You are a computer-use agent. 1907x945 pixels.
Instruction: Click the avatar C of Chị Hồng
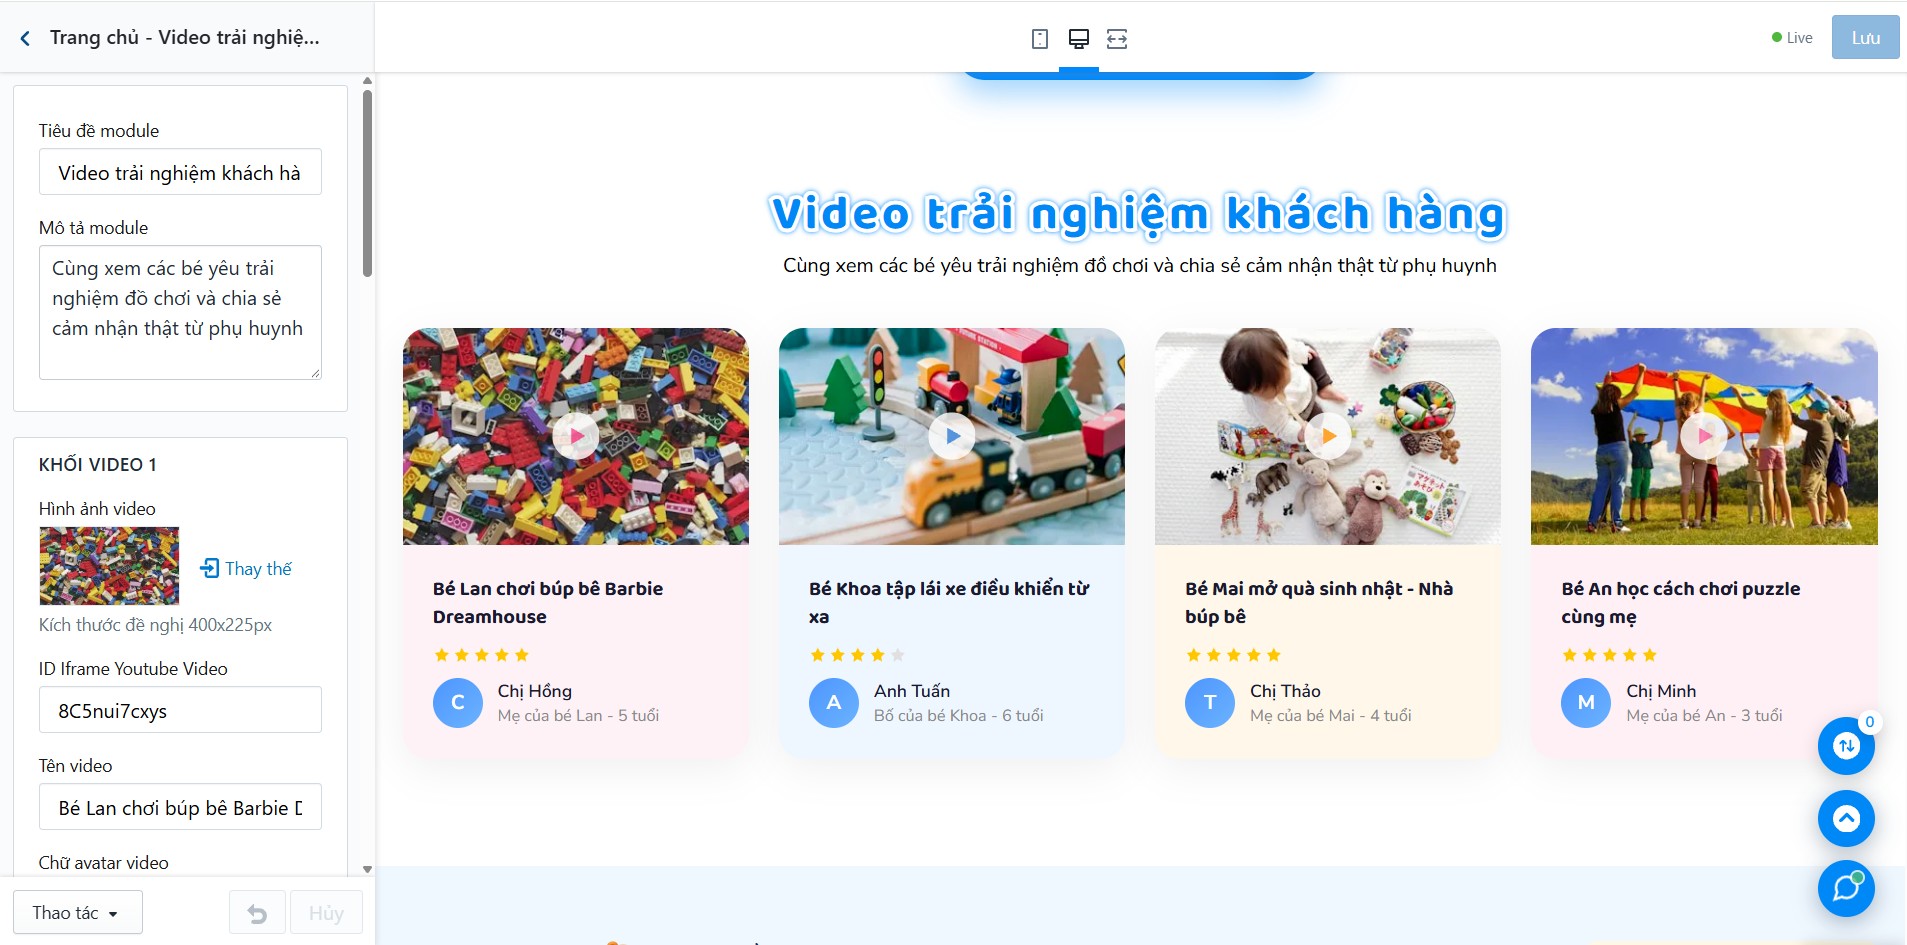(x=458, y=703)
